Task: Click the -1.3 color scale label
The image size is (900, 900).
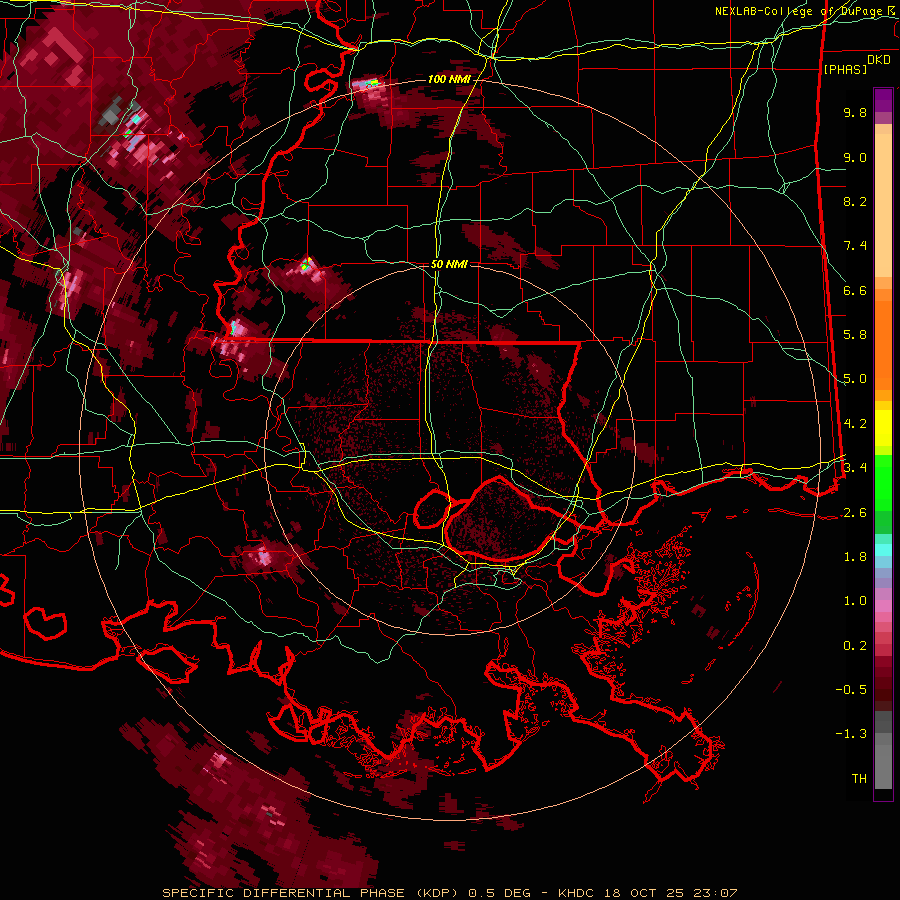Action: (x=851, y=734)
